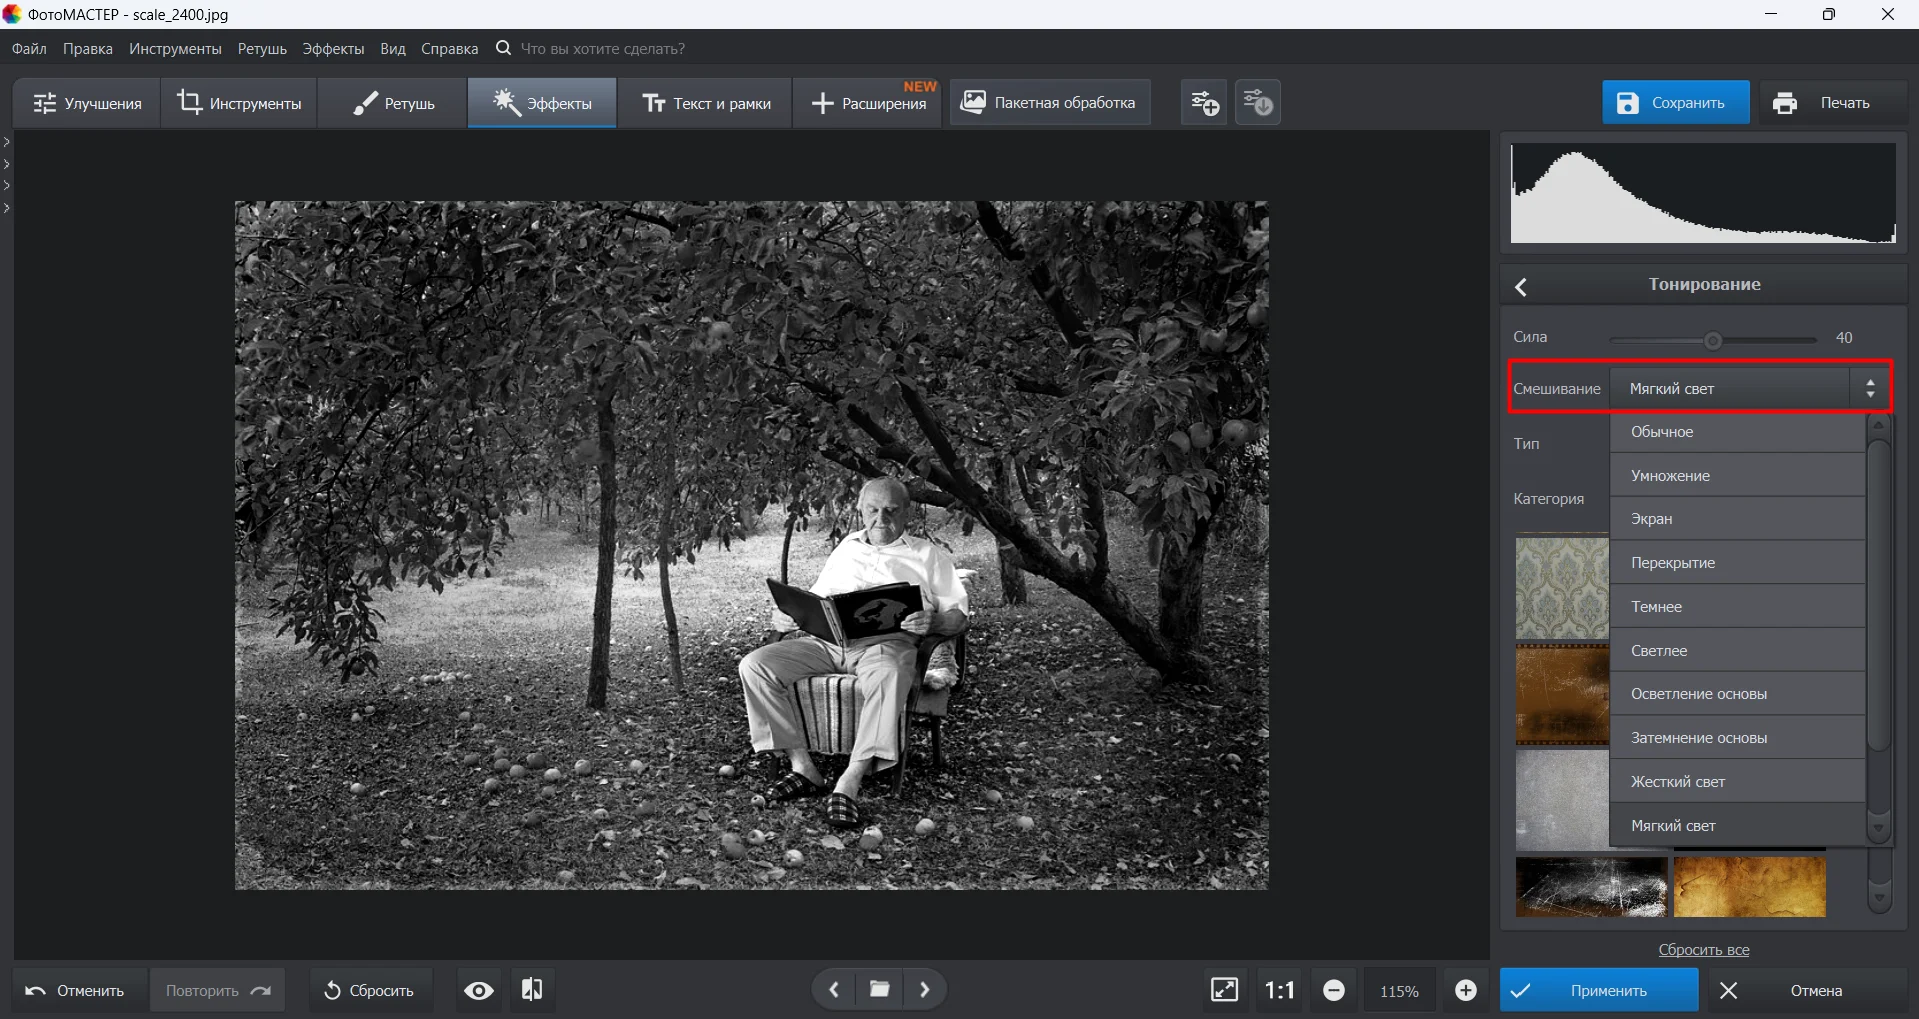This screenshot has width=1919, height=1019.
Task: Open the Вид menu
Action: (393, 48)
